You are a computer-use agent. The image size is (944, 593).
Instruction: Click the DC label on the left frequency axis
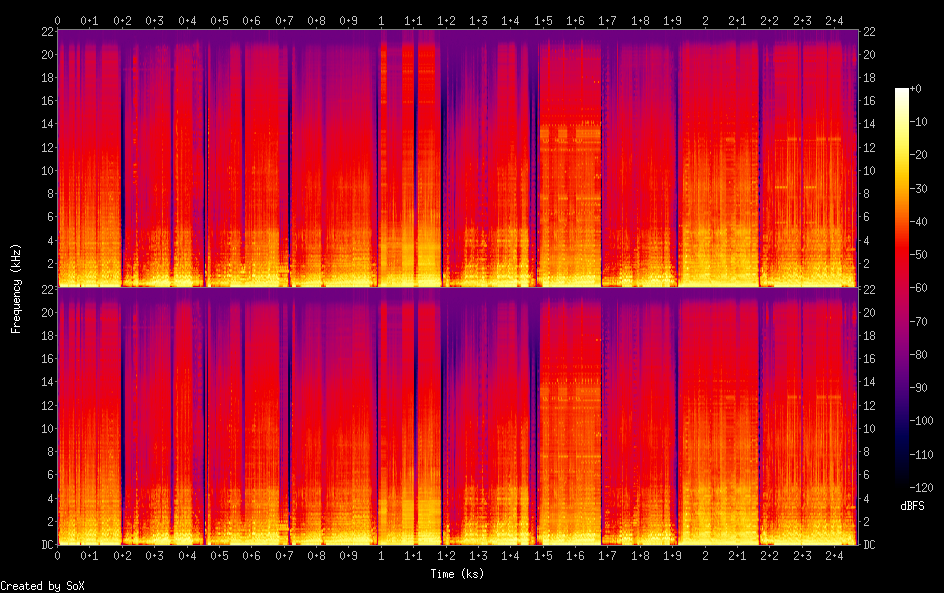[47, 545]
